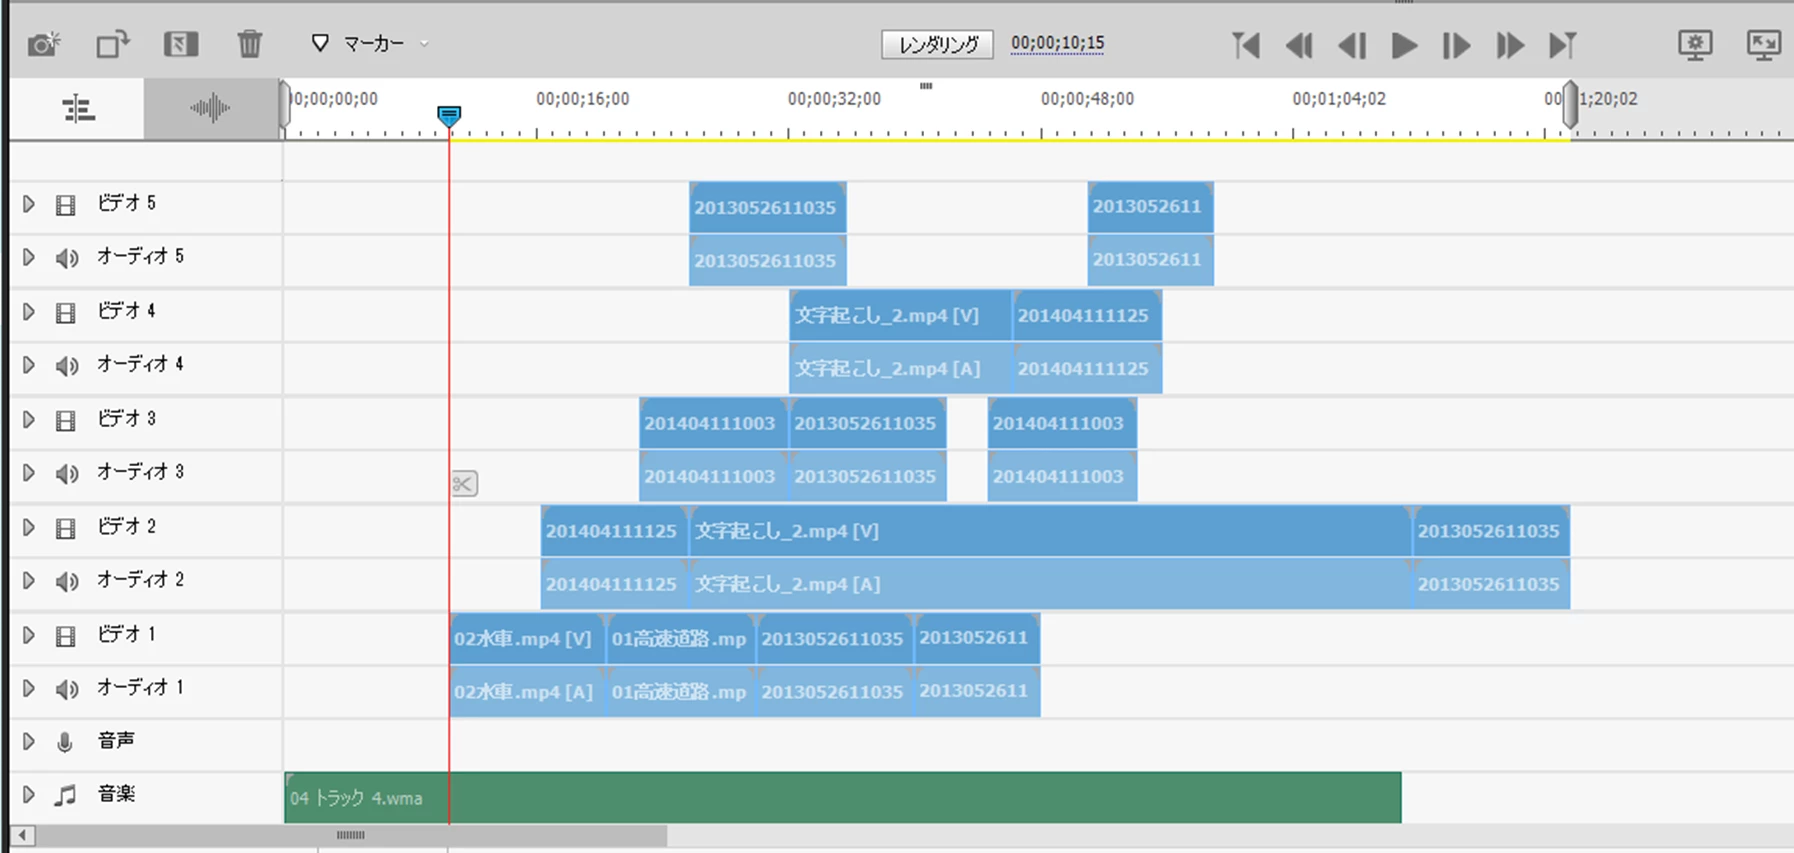Click the work area end handle

click(1571, 105)
